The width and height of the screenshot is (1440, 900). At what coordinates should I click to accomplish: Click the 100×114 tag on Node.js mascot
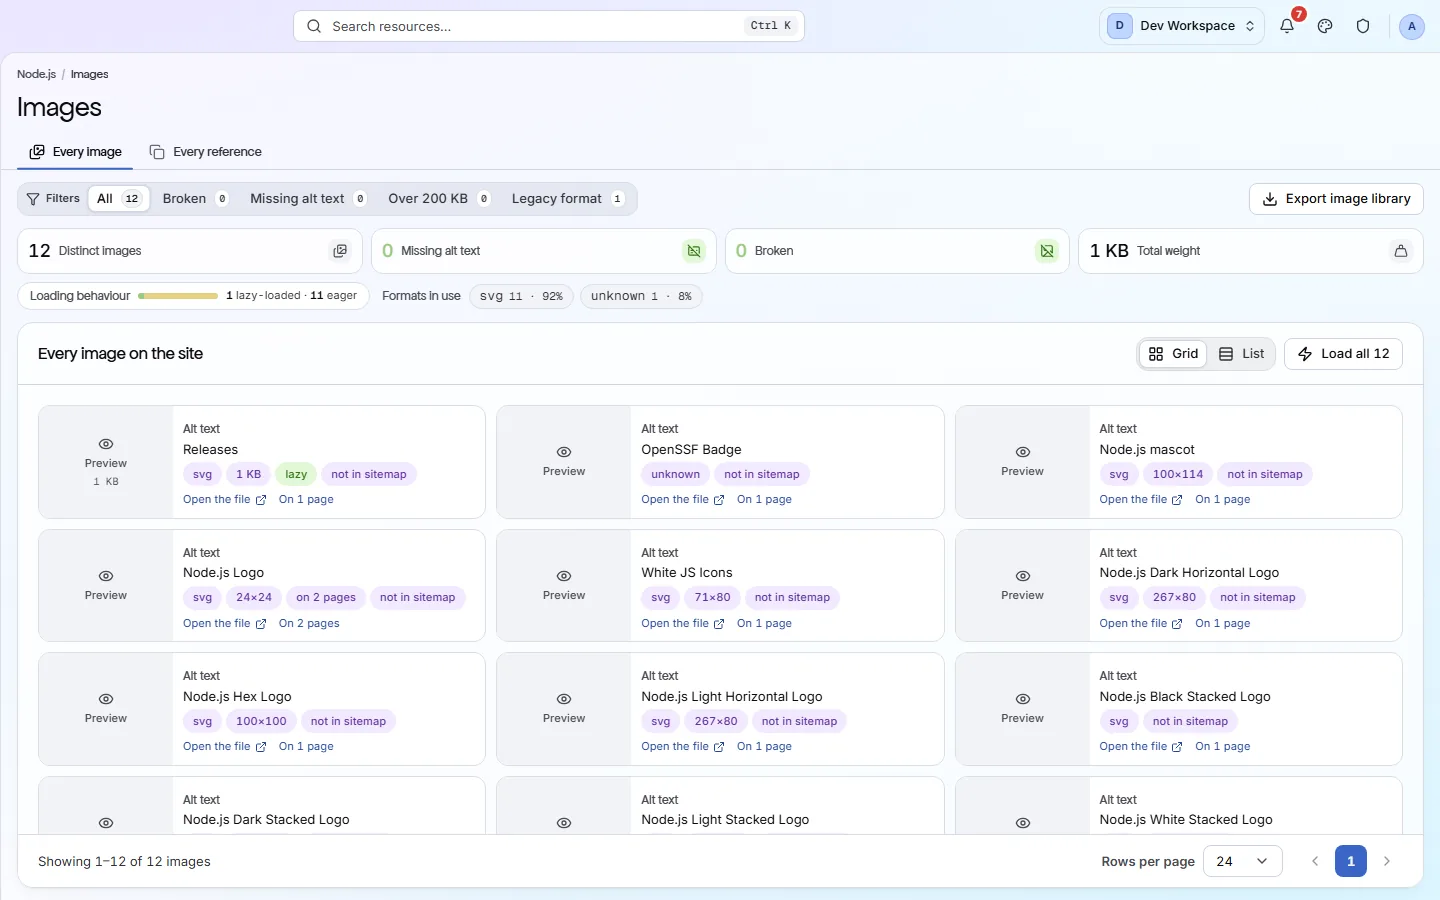point(1178,475)
